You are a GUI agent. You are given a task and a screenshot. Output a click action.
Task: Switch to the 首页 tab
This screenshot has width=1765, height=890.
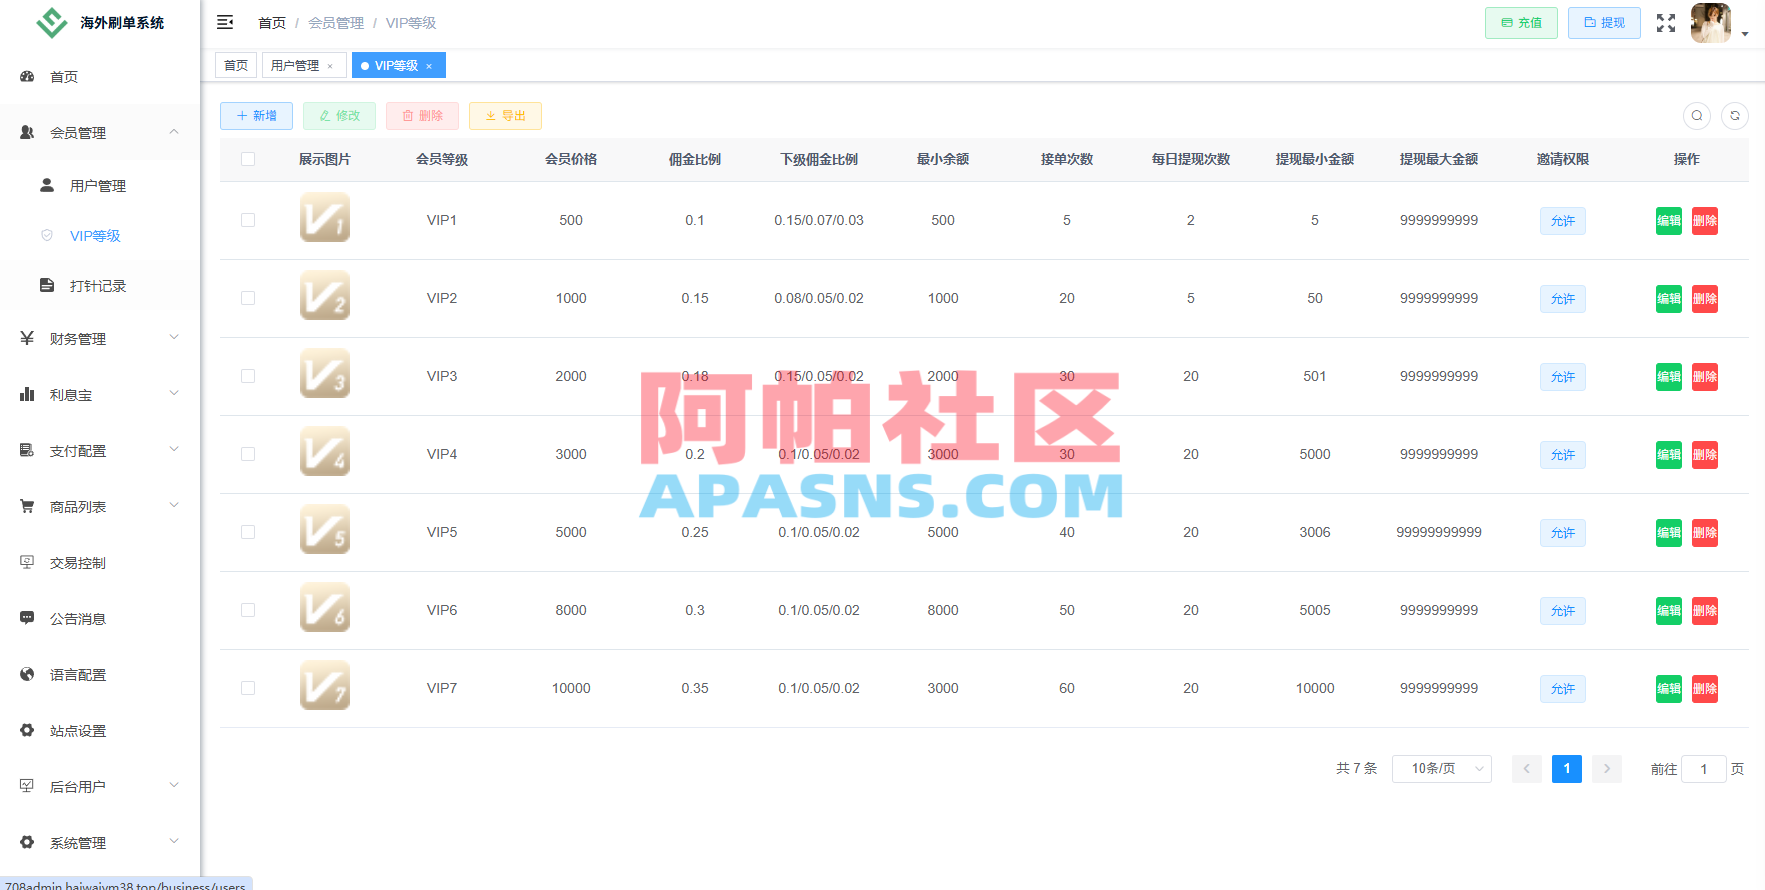click(x=236, y=65)
